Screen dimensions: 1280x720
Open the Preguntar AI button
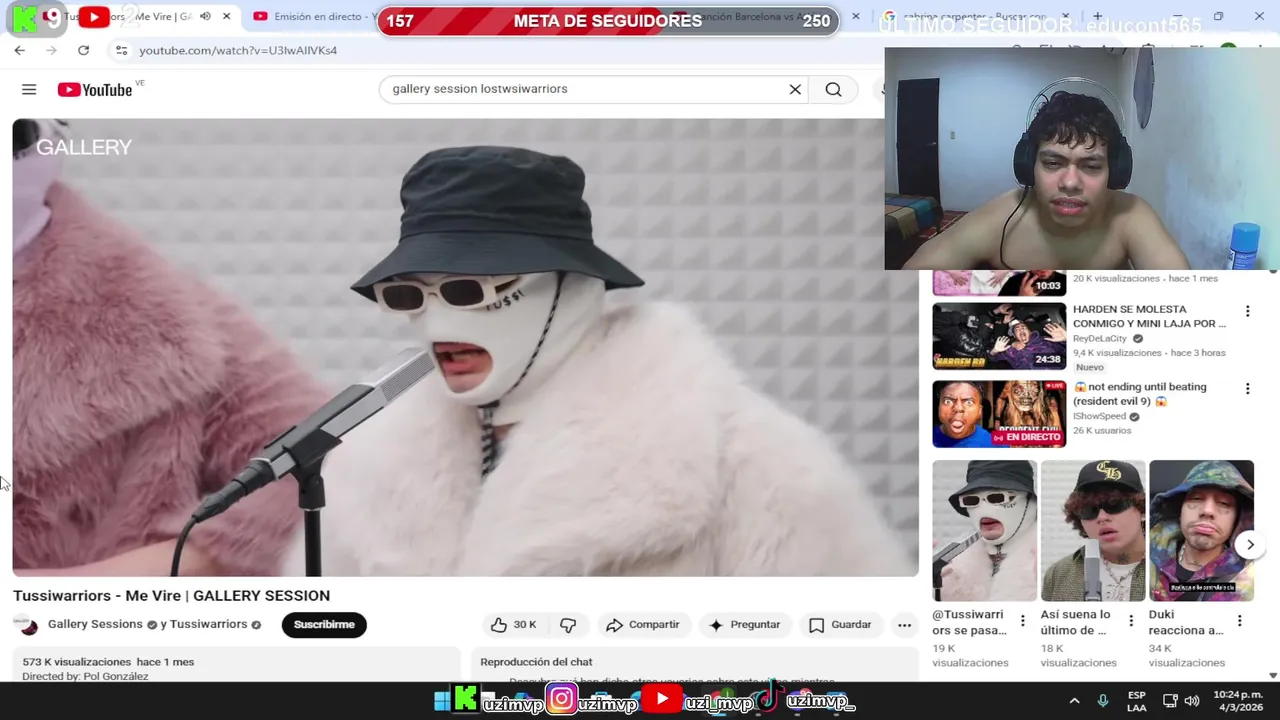click(x=744, y=625)
